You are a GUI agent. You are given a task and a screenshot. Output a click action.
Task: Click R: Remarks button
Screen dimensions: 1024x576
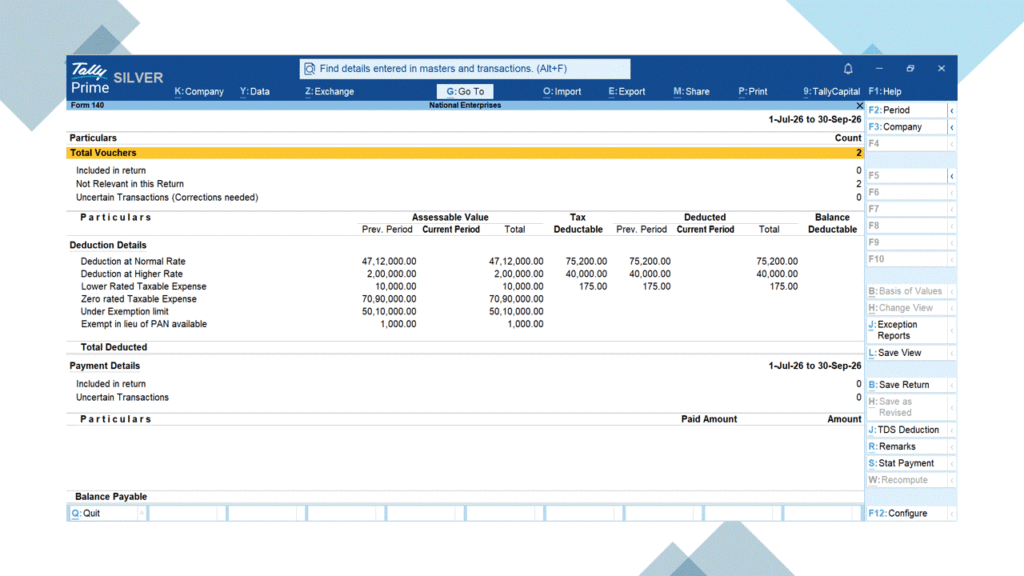click(x=906, y=447)
